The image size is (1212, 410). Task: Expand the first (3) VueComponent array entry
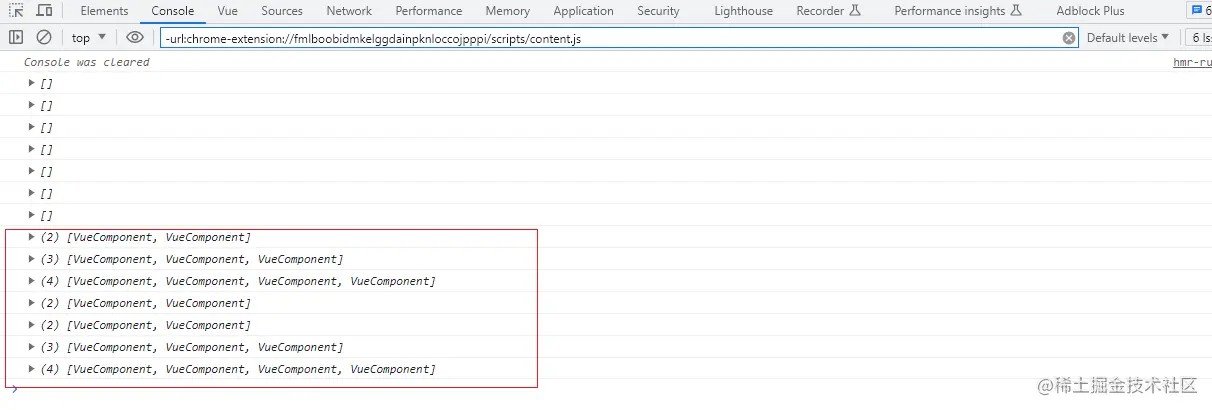click(x=32, y=259)
